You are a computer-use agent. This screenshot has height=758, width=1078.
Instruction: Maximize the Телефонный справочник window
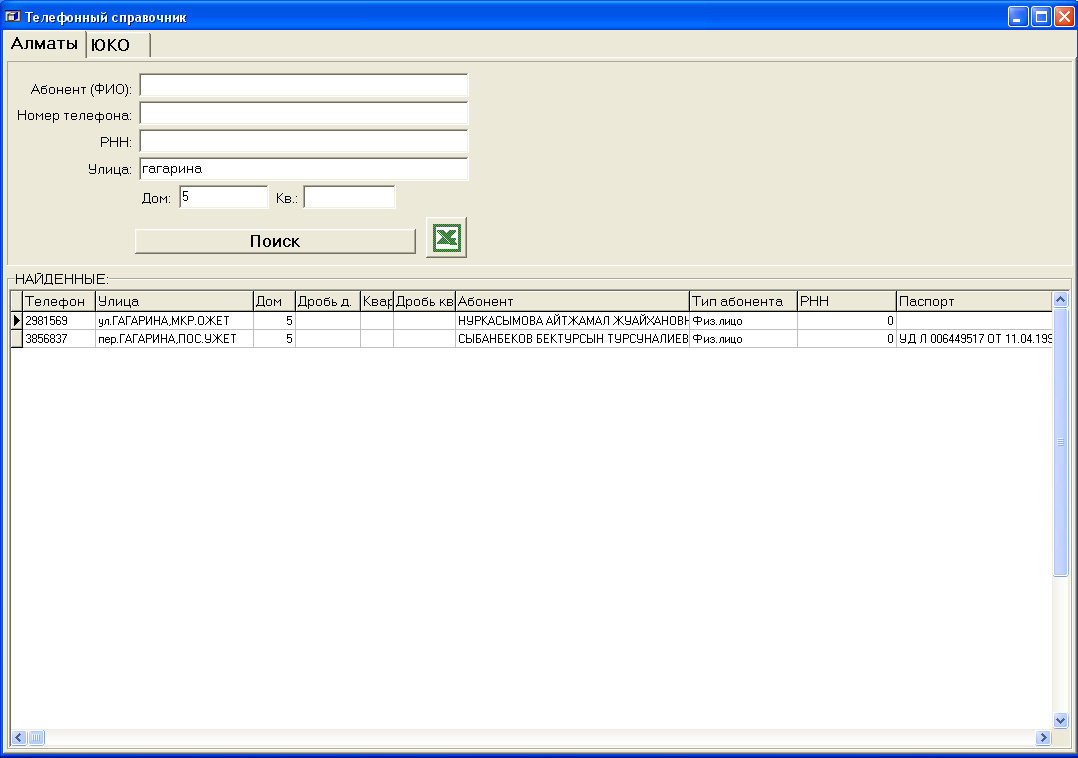pos(1041,17)
